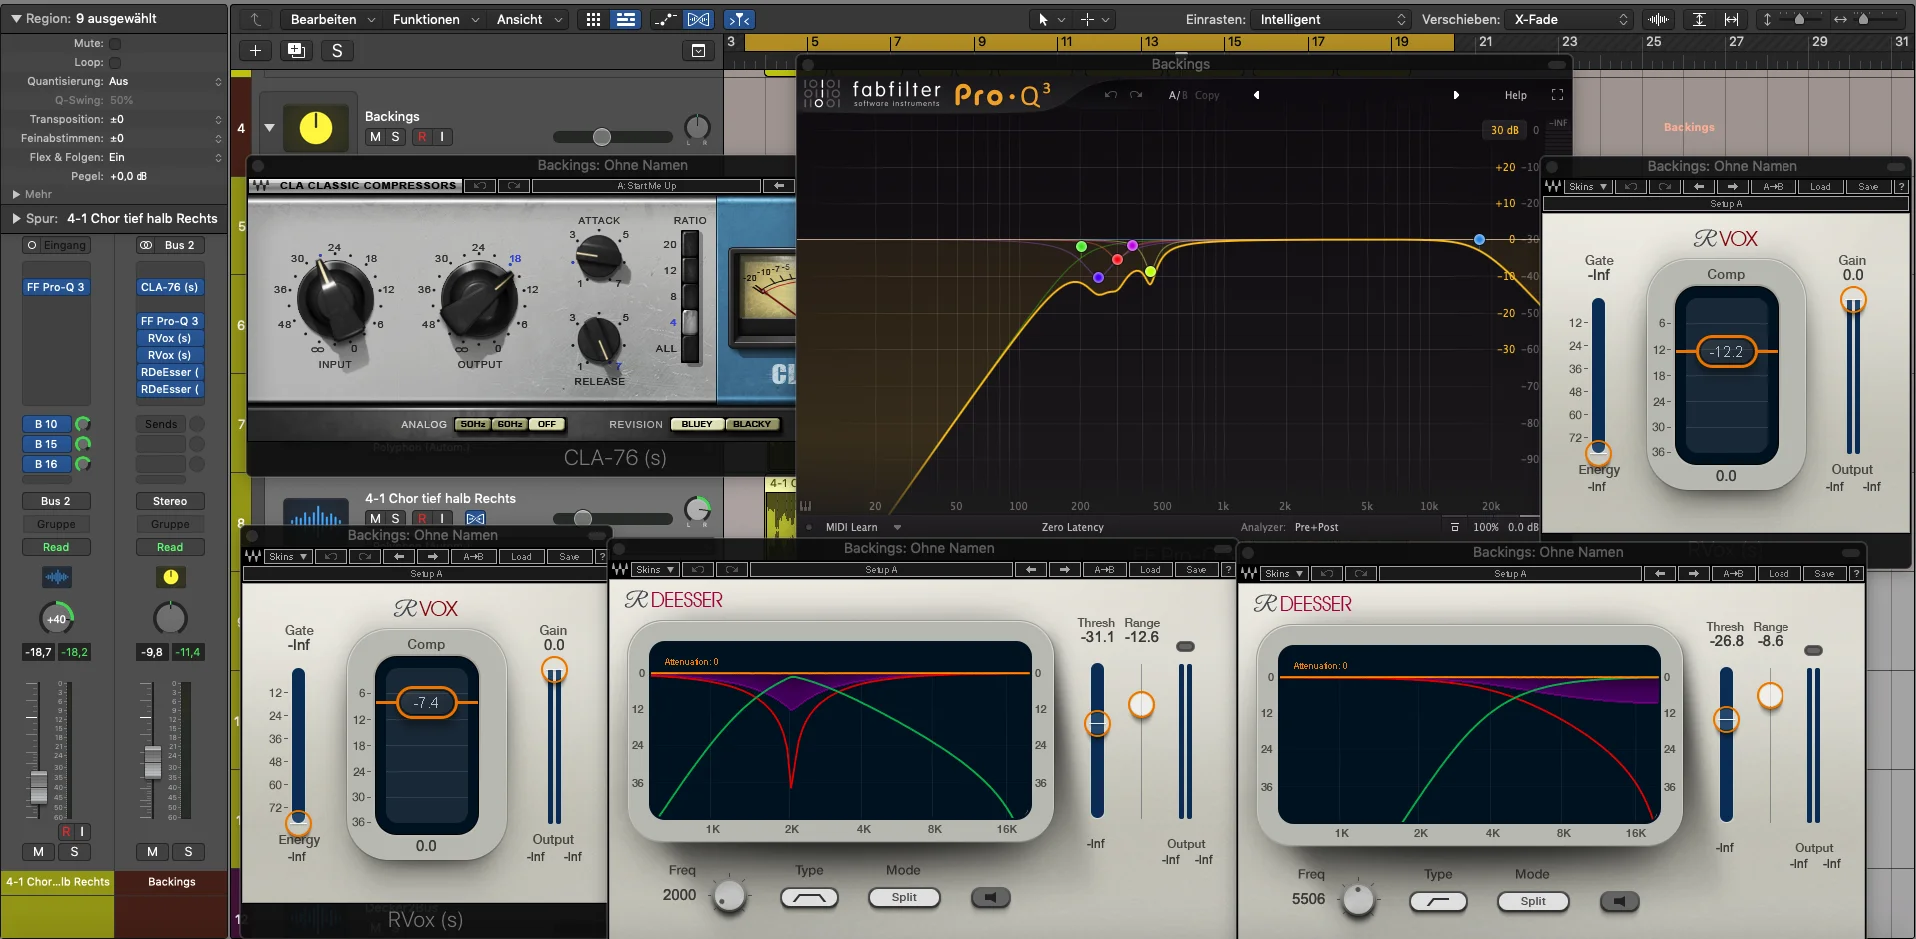The width and height of the screenshot is (1916, 939).
Task: Click the Pro-Q 3 undo icon
Action: [x=1110, y=95]
